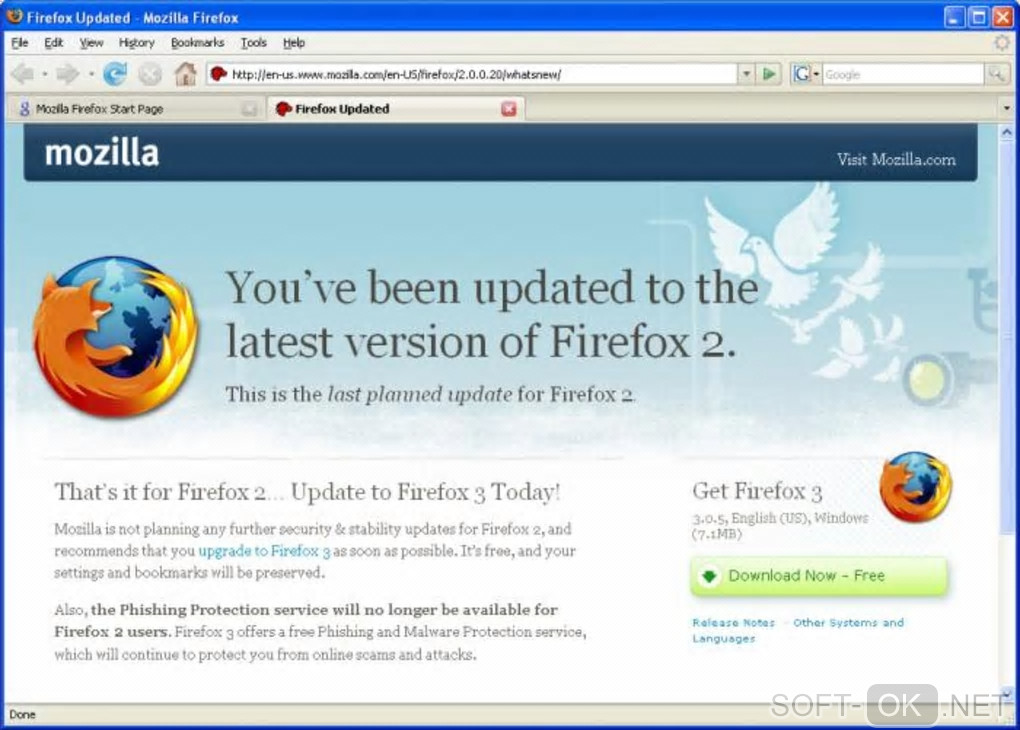Reload the current page
Viewport: 1020px width, 730px height.
[115, 74]
